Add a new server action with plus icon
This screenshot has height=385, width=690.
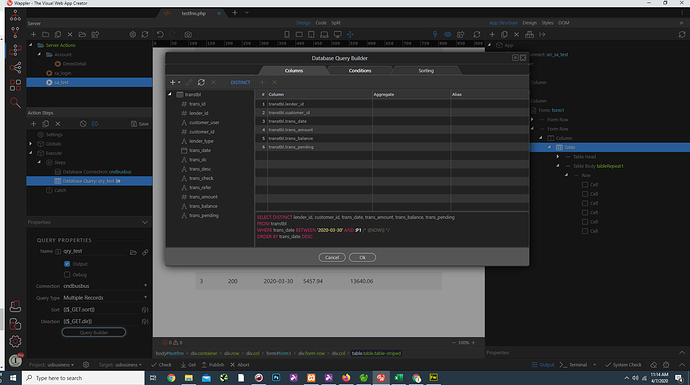(33, 34)
